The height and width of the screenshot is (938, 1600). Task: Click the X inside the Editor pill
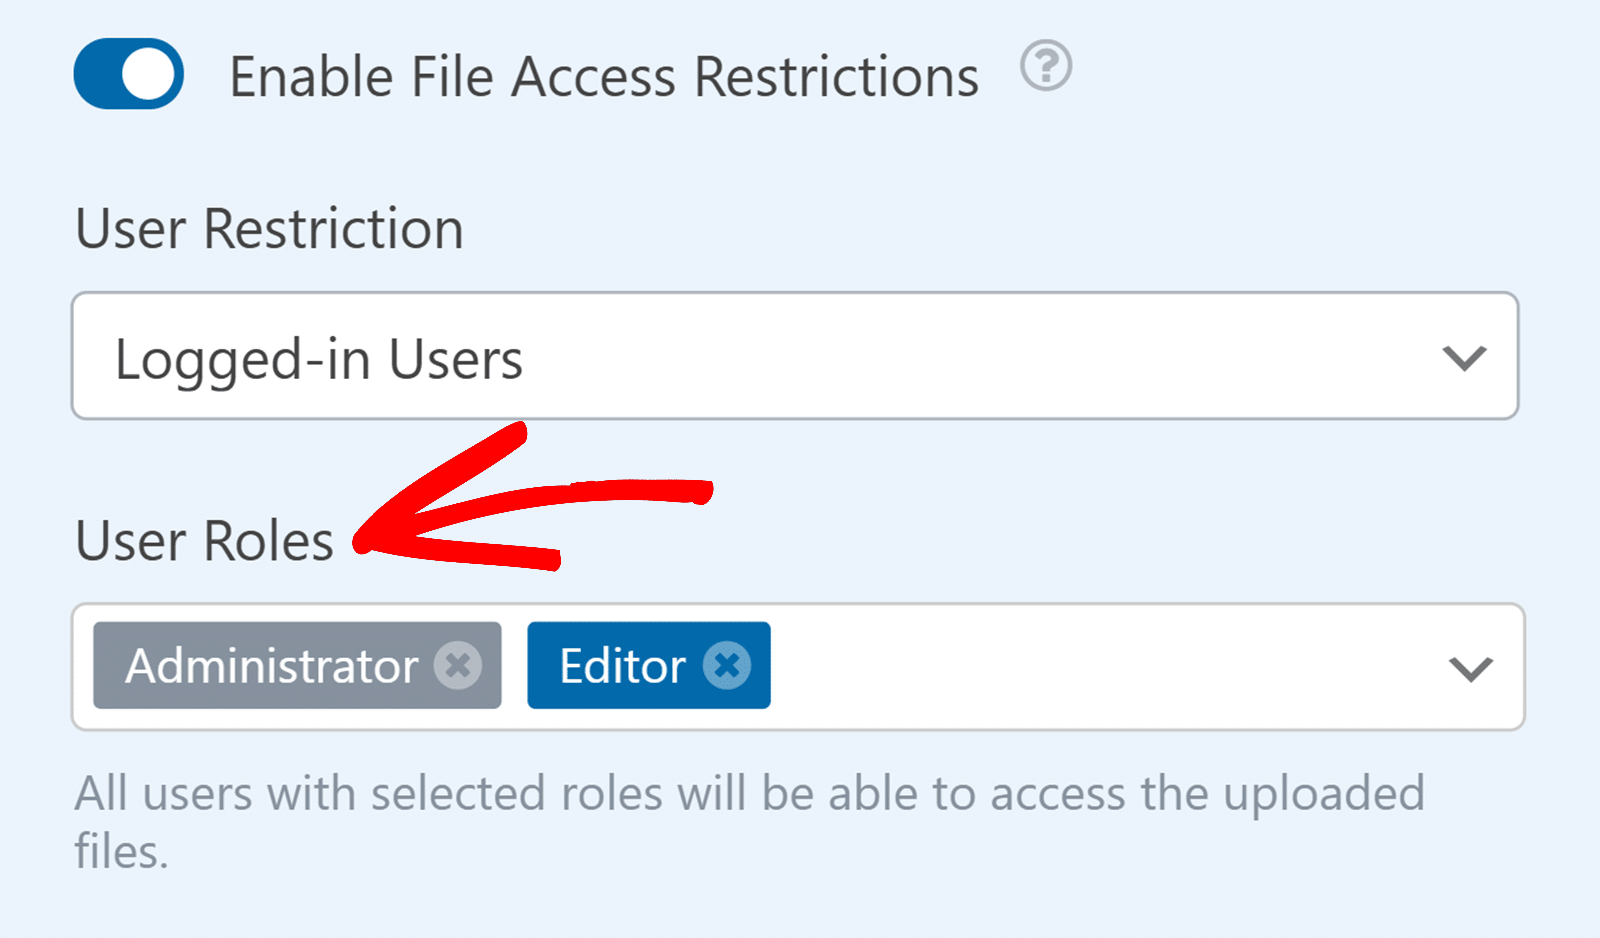[729, 665]
